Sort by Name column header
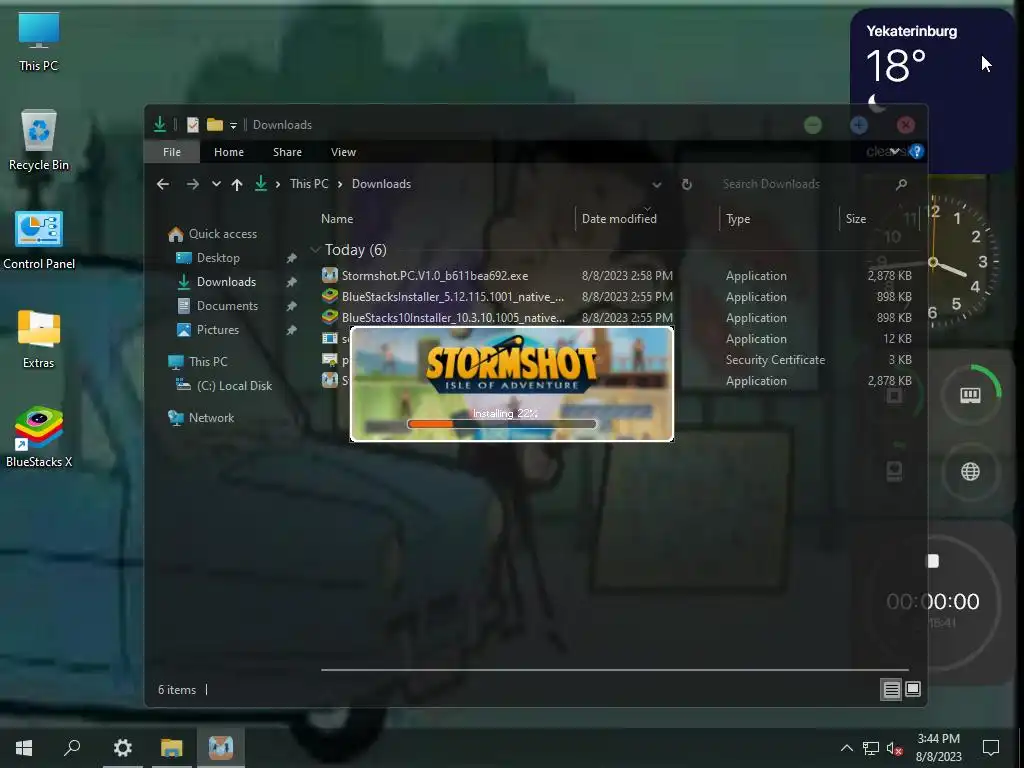This screenshot has height=768, width=1024. tap(337, 219)
